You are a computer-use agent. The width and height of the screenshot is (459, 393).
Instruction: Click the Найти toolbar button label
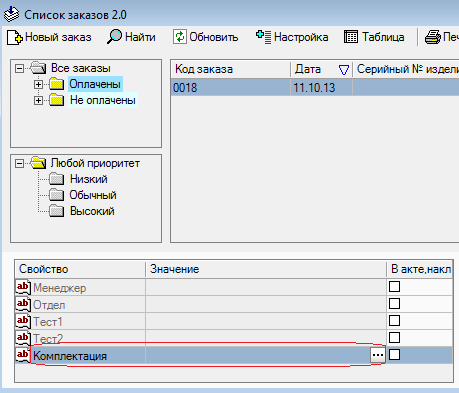pos(140,37)
